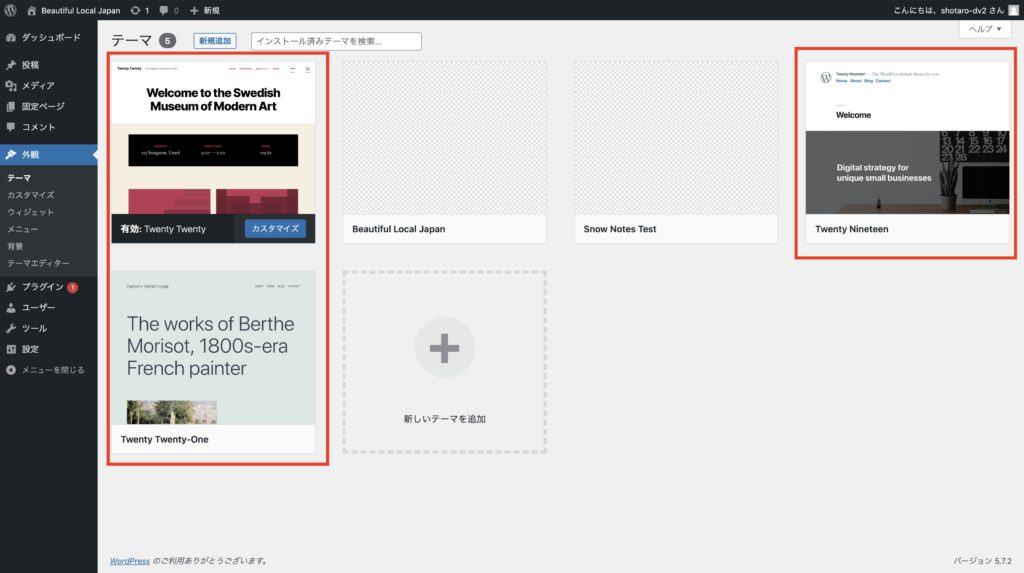This screenshot has width=1024, height=573.
Task: Open the 投稿 posts menu label
Action: (30, 65)
